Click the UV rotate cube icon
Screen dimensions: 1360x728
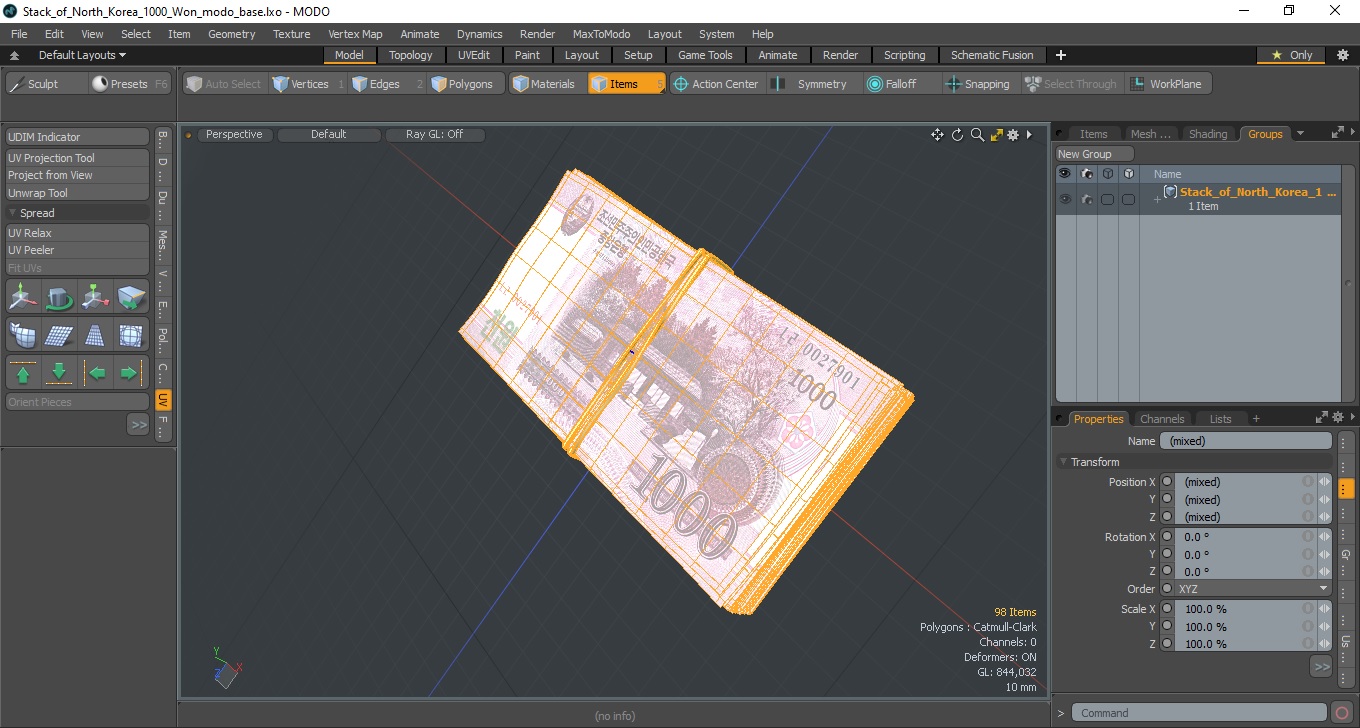tap(60, 297)
